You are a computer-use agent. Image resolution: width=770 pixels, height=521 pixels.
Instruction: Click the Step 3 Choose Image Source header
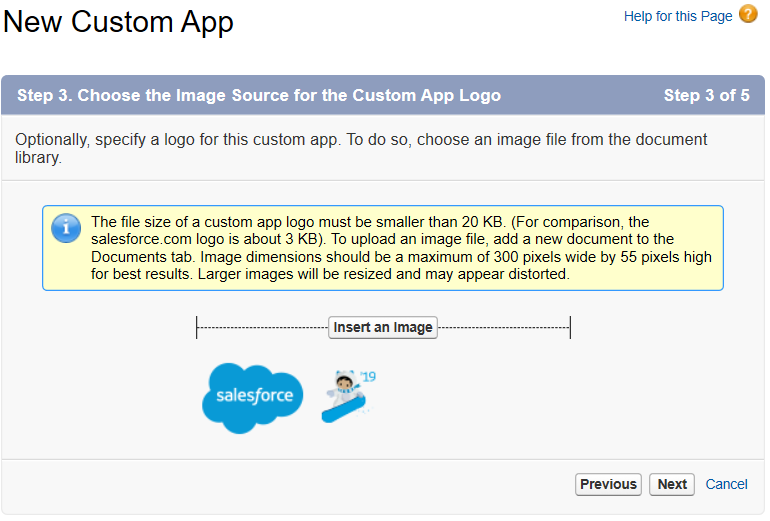click(x=259, y=95)
